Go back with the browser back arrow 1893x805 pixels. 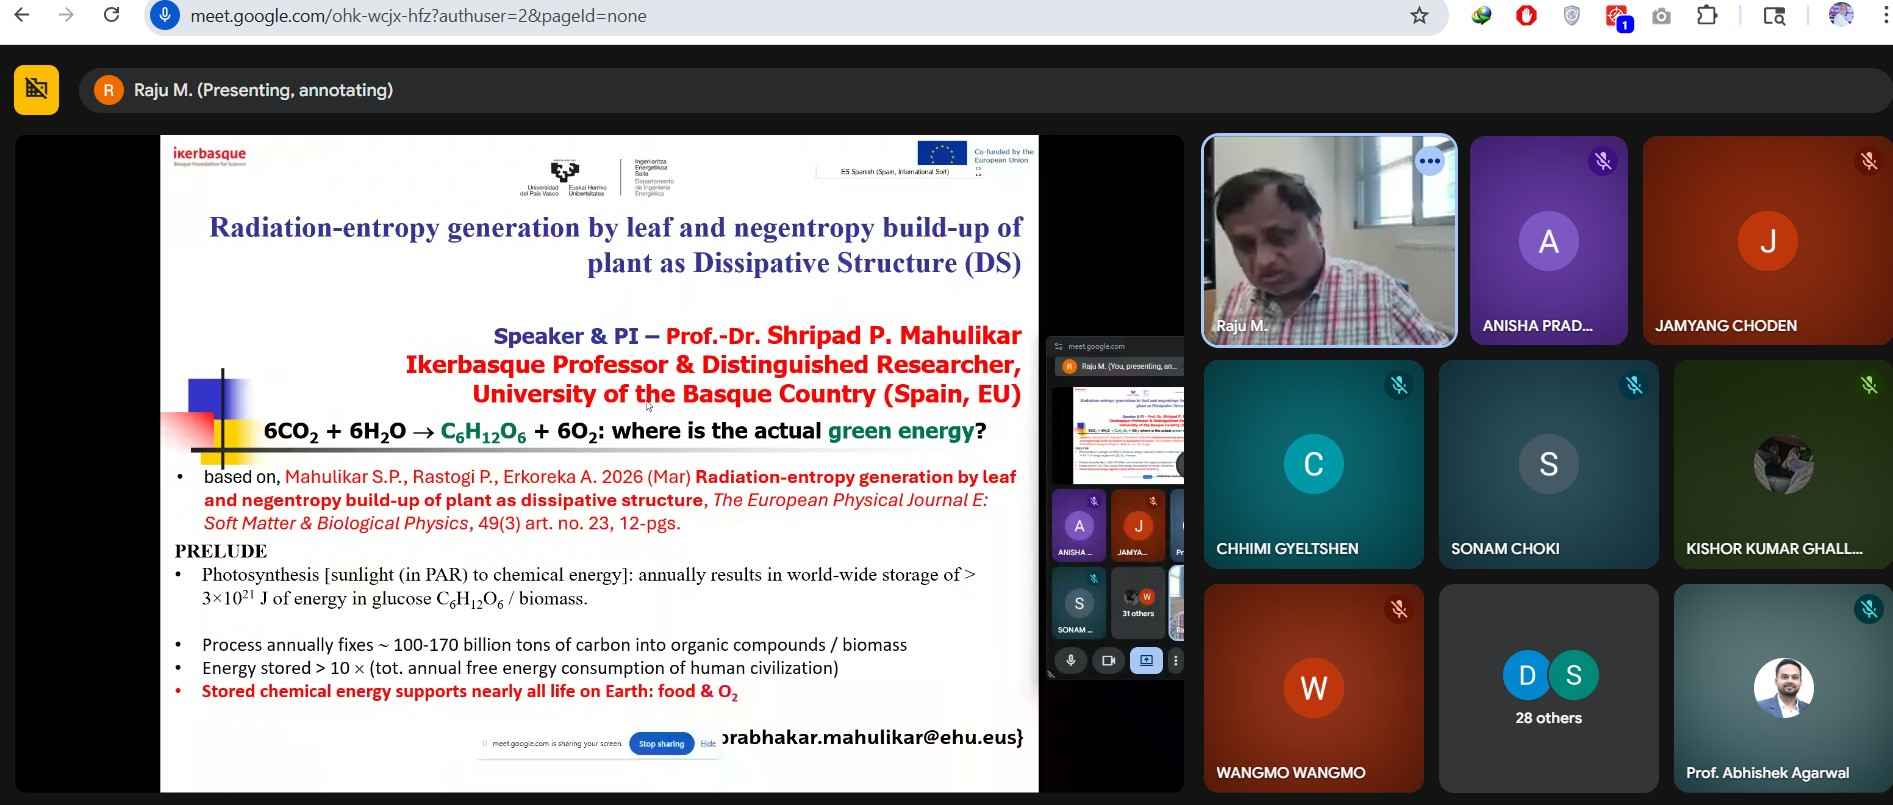coord(20,15)
